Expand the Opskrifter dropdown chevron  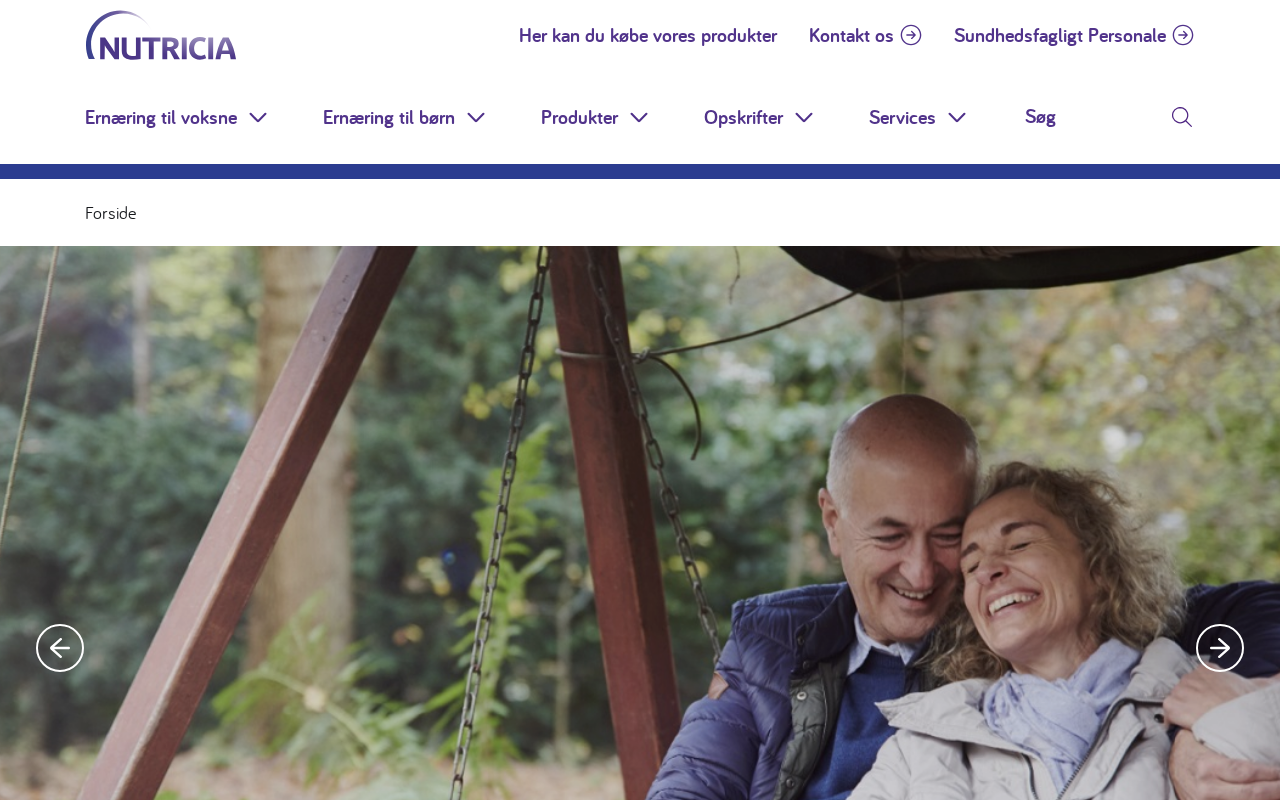(x=804, y=117)
